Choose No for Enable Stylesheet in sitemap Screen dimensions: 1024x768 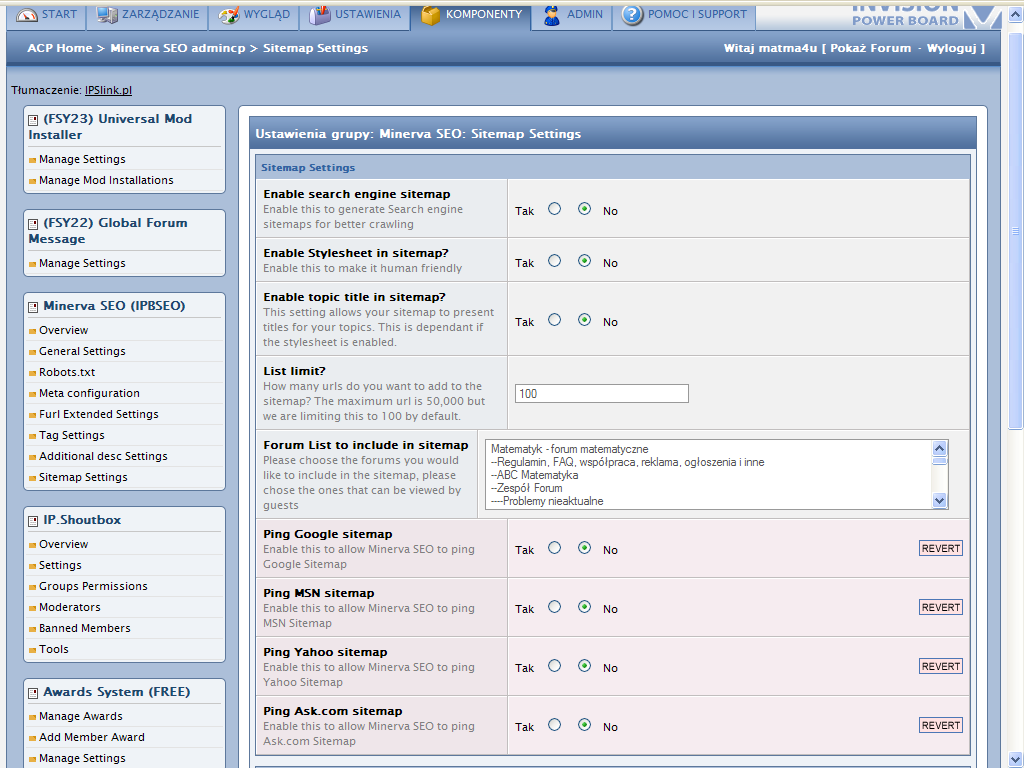[x=584, y=261]
